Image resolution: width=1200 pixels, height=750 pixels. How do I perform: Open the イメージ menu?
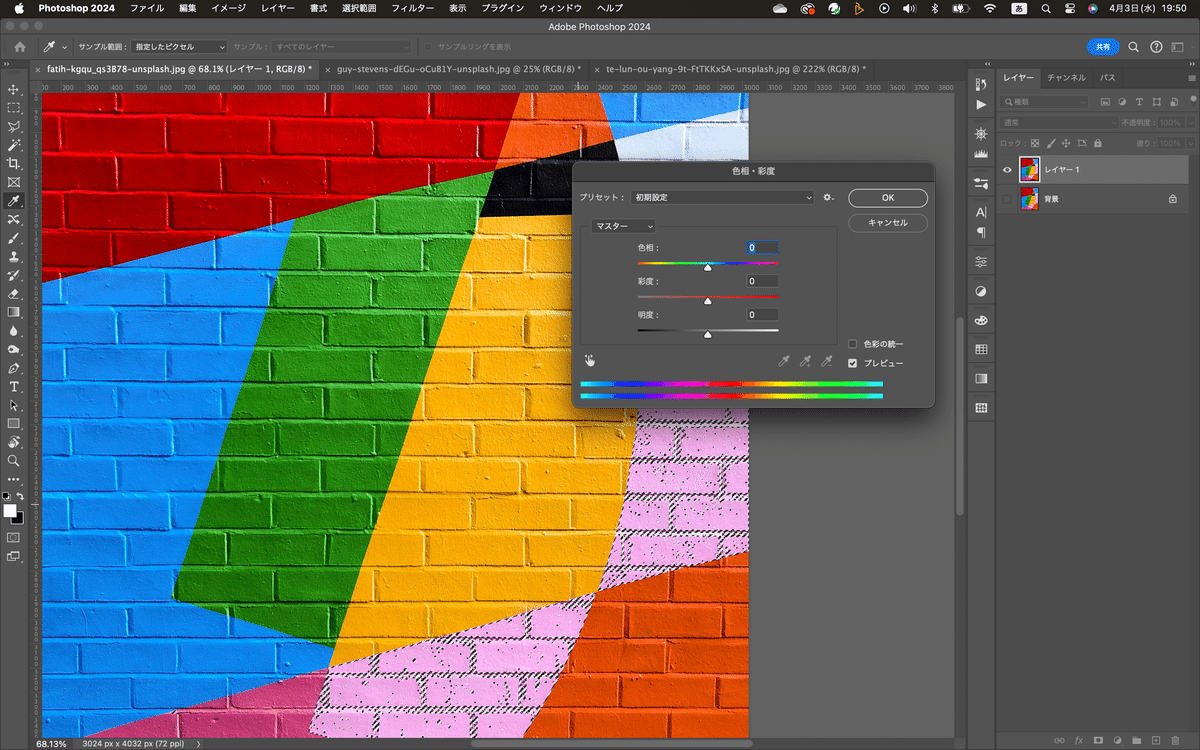pos(228,8)
